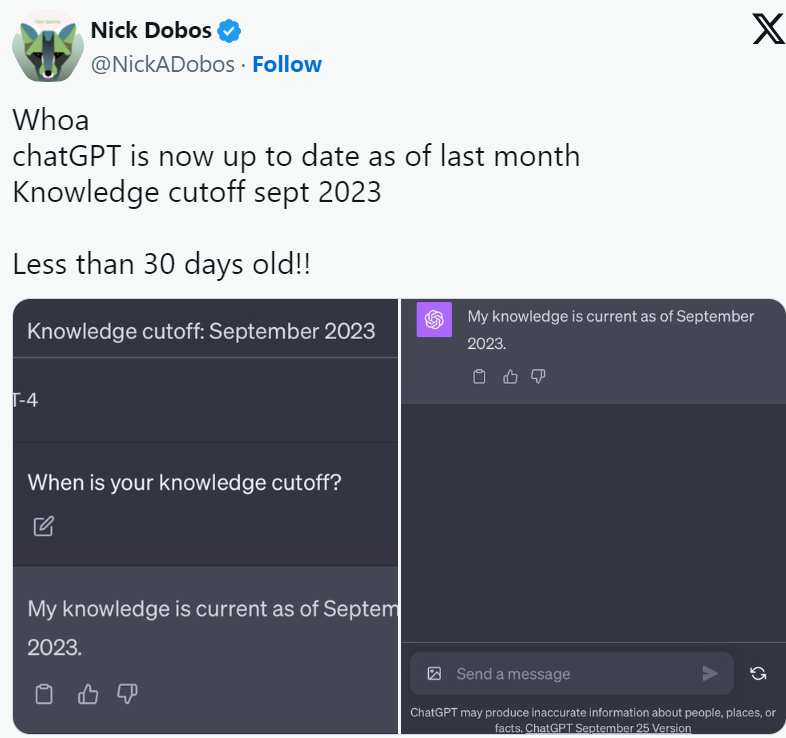Dislike the right screenshot response
Image resolution: width=786 pixels, height=738 pixels.
pyautogui.click(x=538, y=377)
